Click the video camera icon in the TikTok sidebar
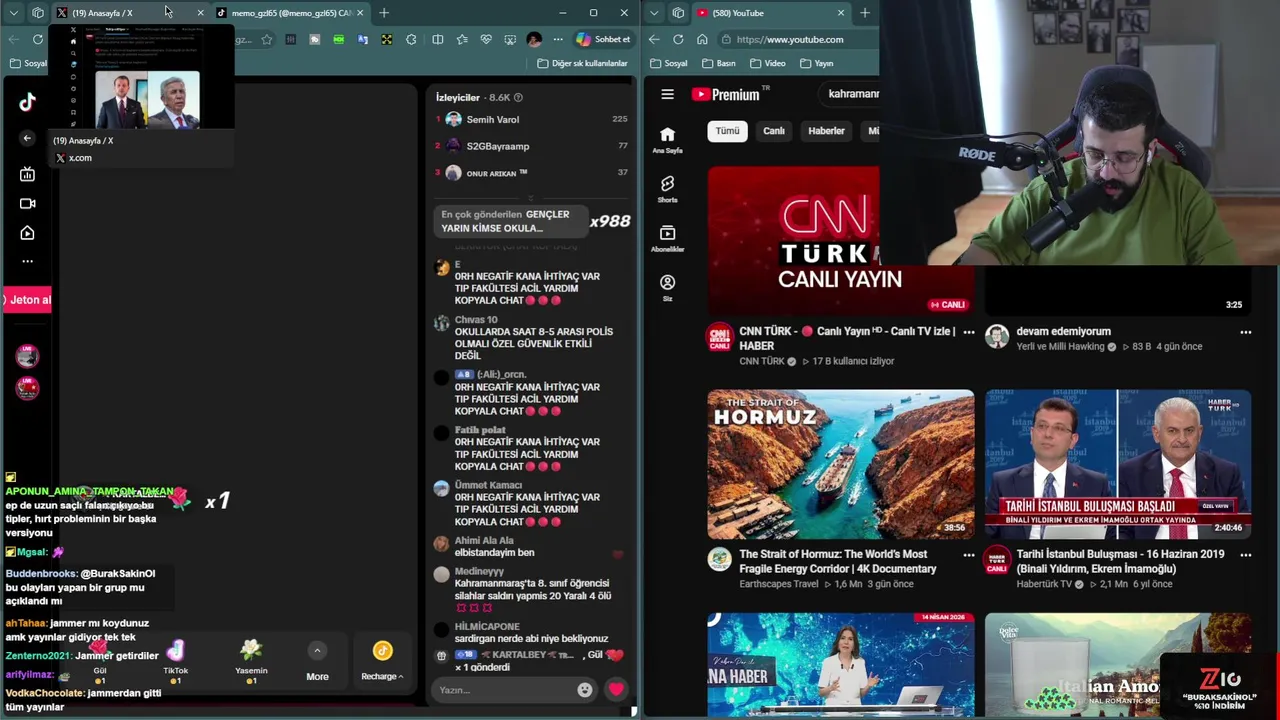This screenshot has width=1280, height=720. click(x=27, y=203)
